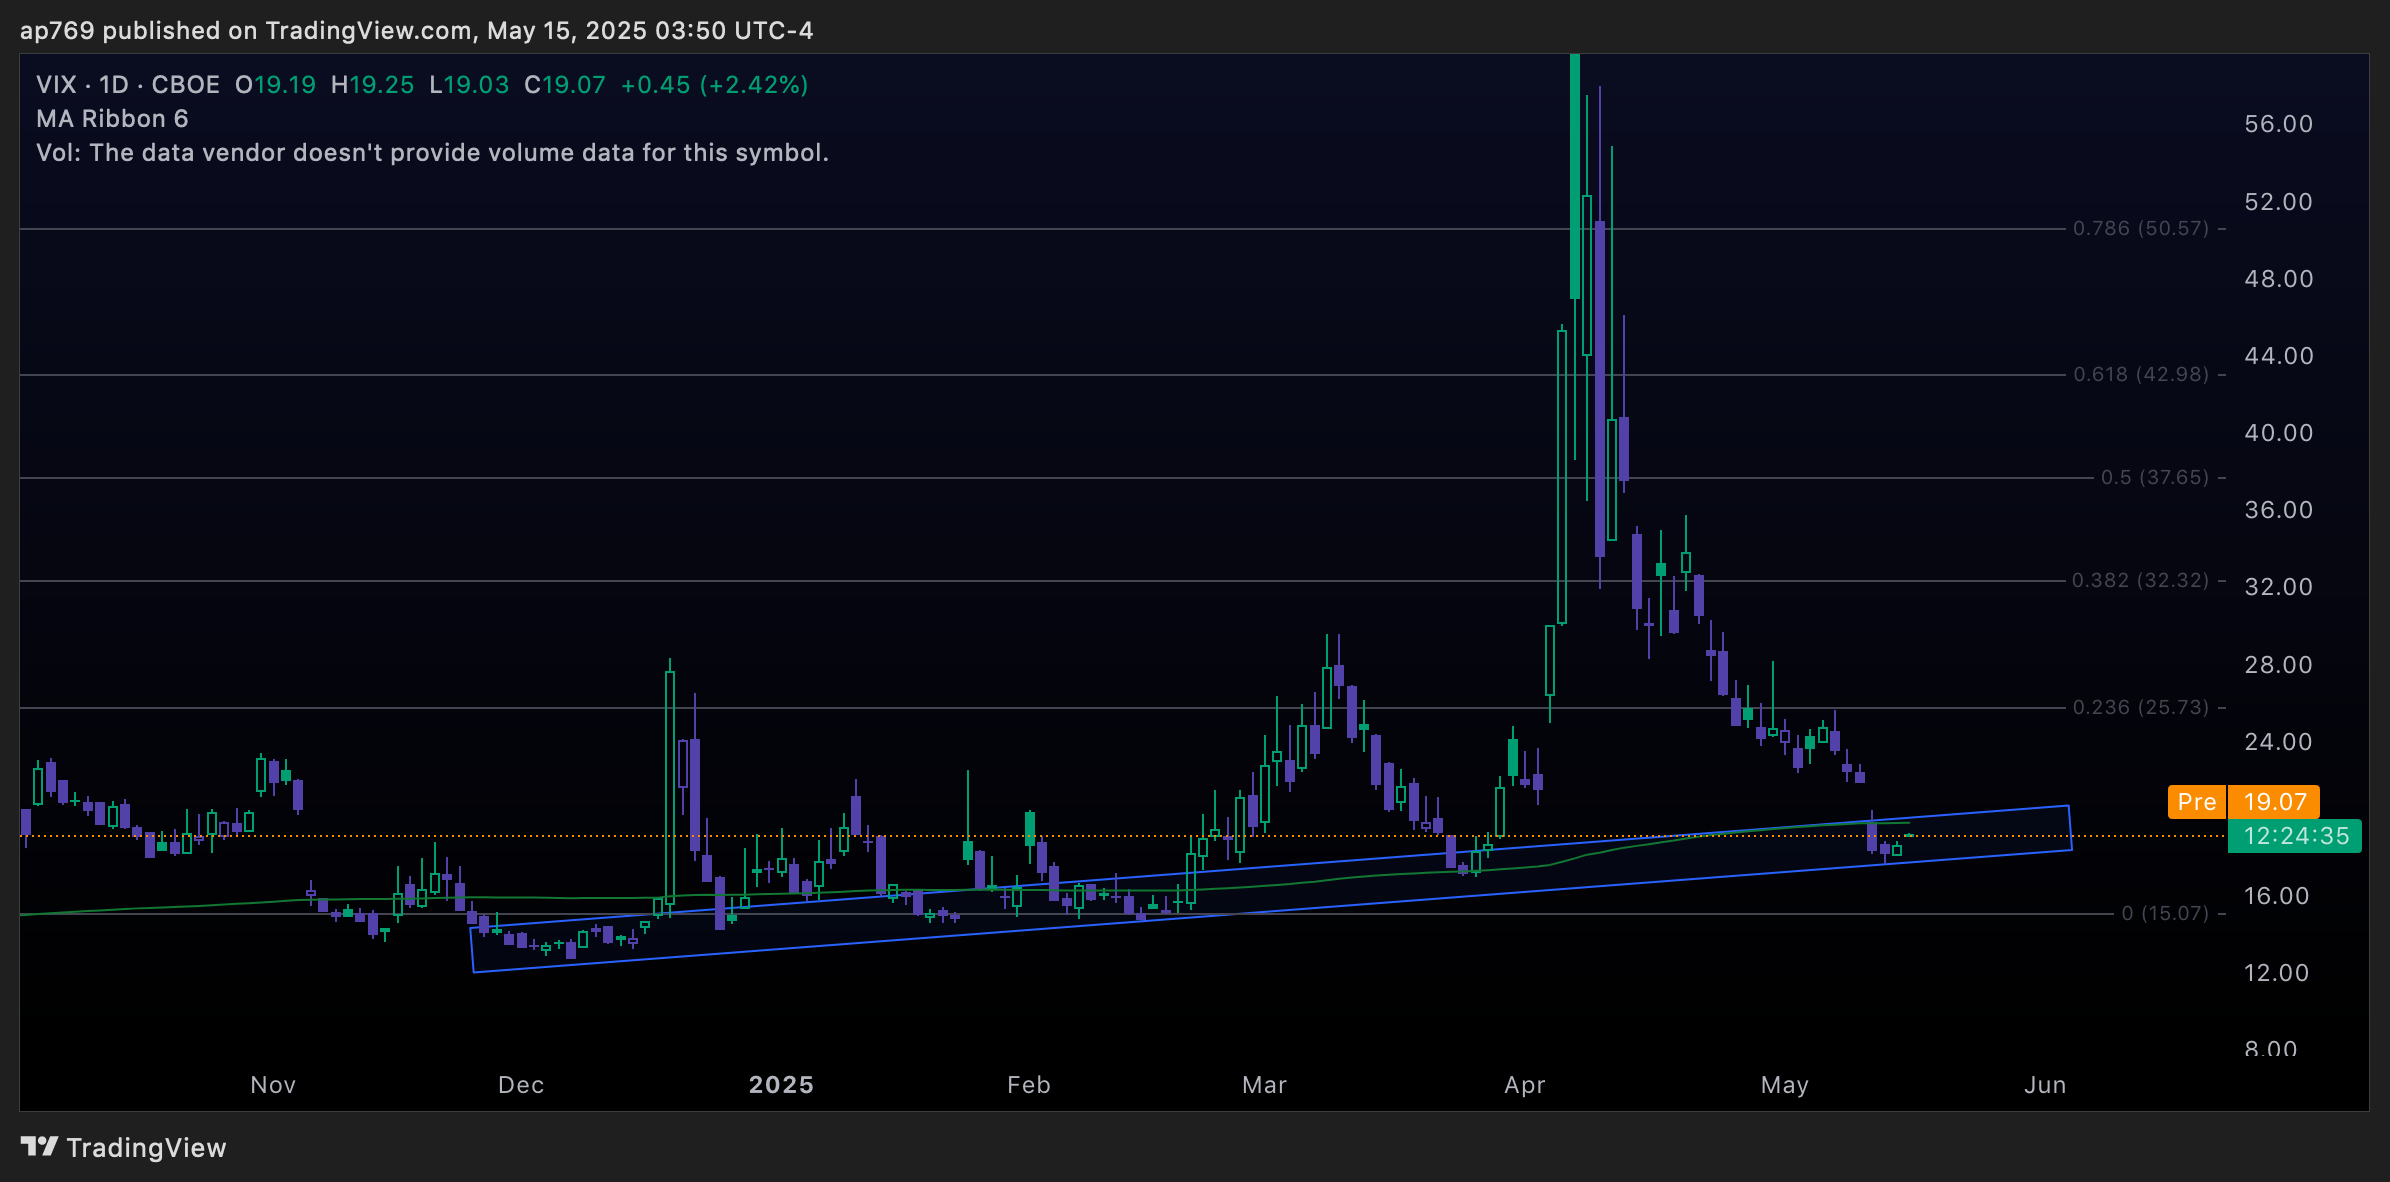
Task: Click the +0.45 (+2.42%) change value
Action: coord(715,85)
